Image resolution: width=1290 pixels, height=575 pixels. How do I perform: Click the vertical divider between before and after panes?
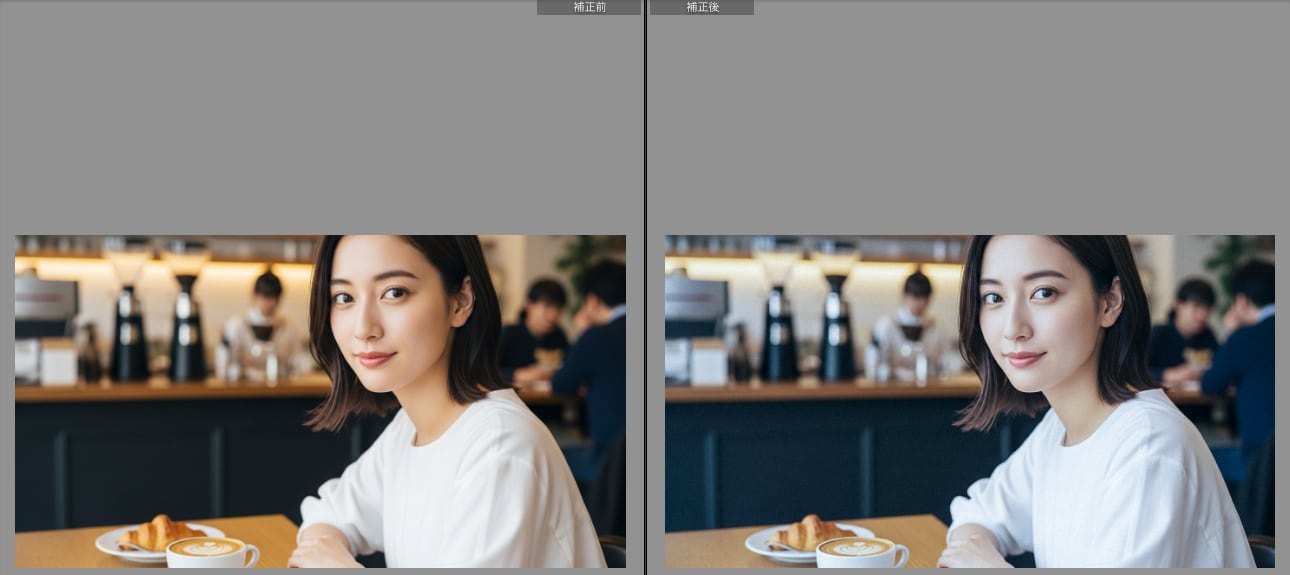(x=645, y=300)
